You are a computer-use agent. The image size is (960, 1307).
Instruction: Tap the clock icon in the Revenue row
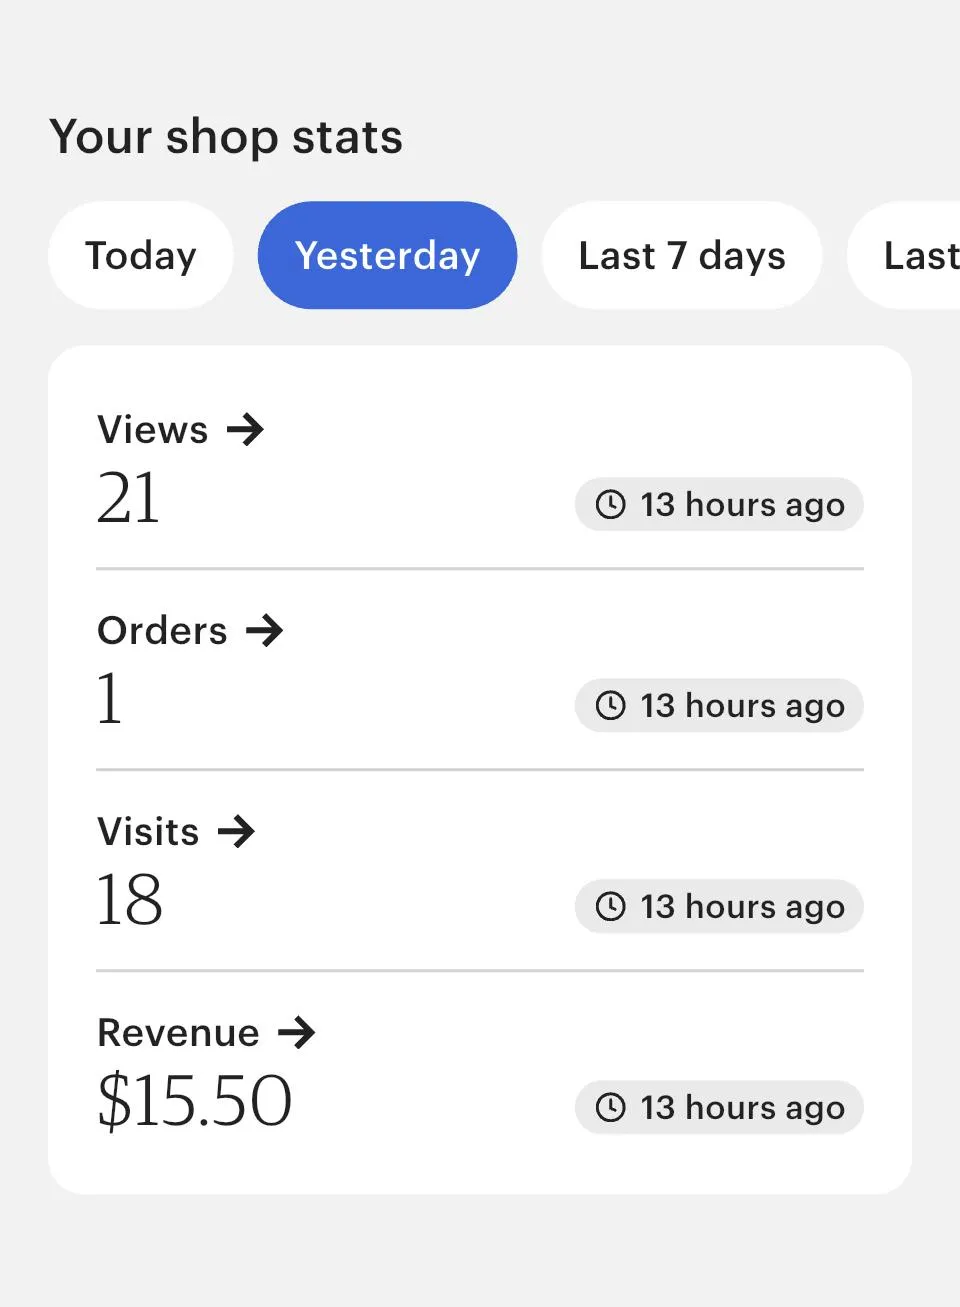pyautogui.click(x=610, y=1107)
